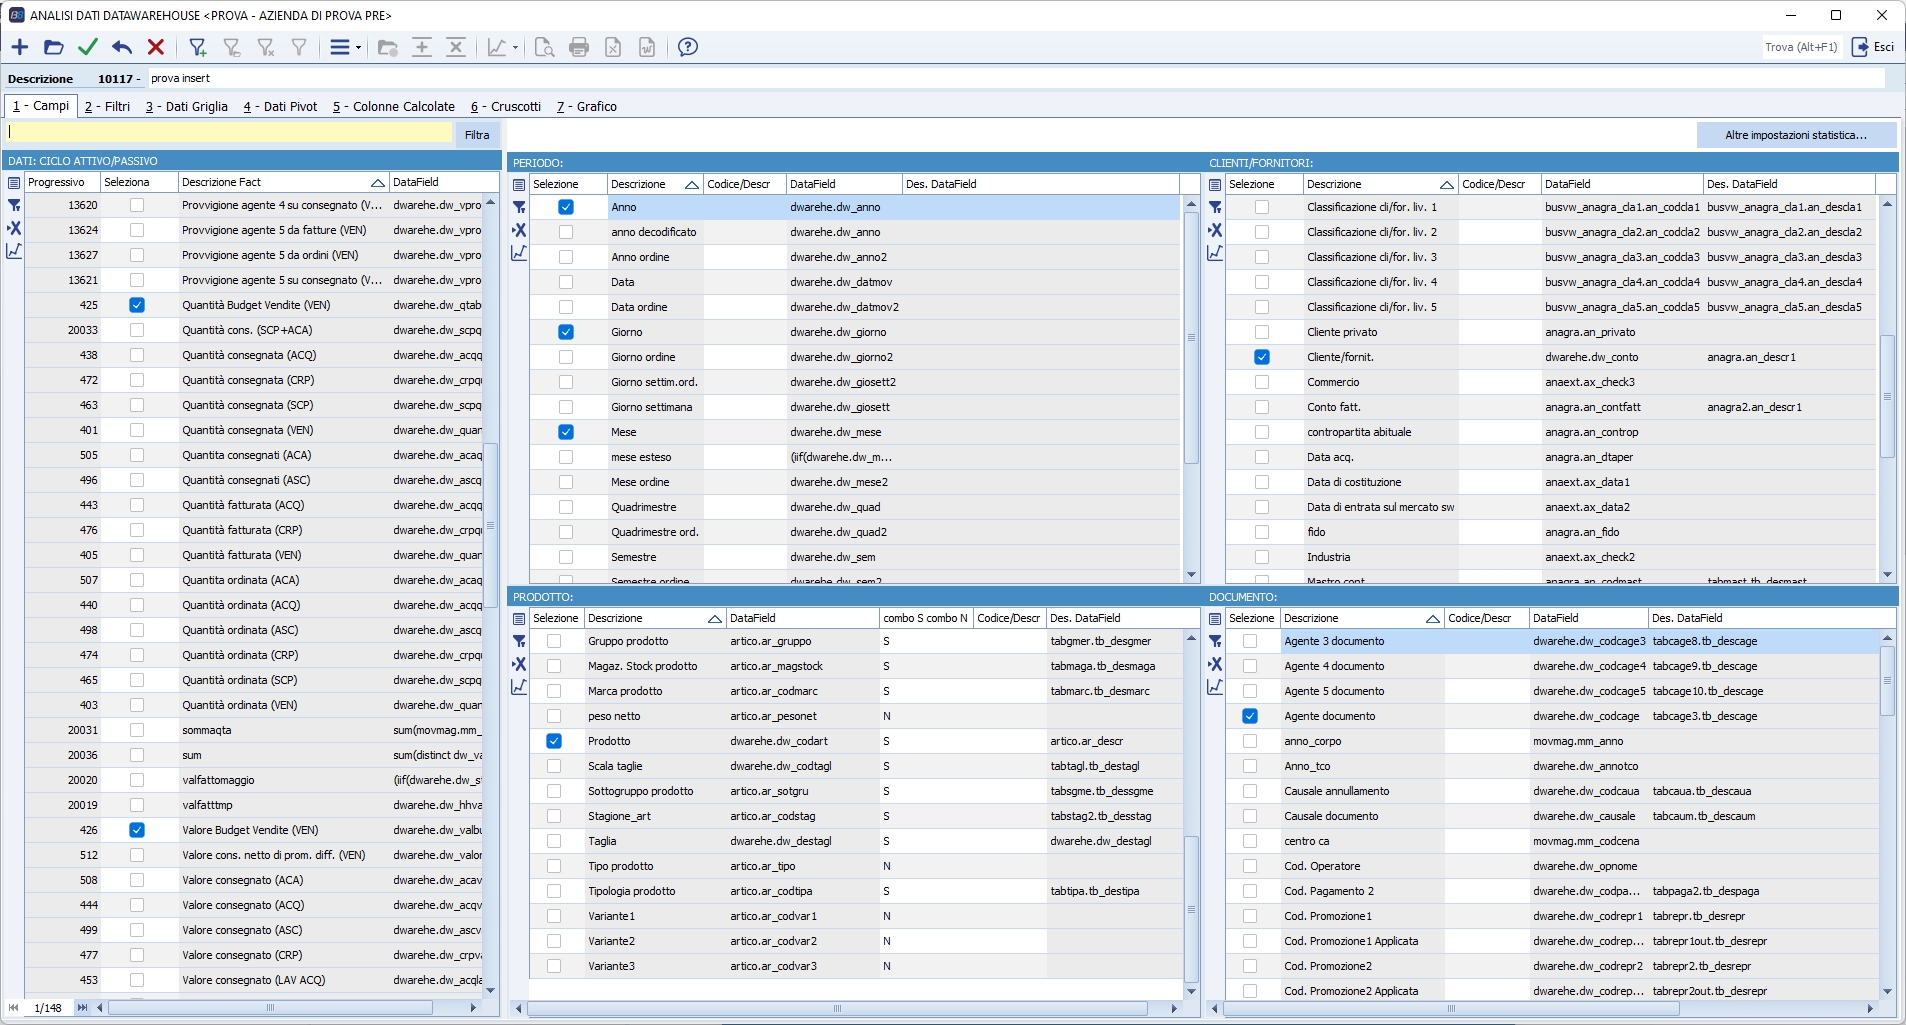Screen dimensions: 1906x1025
Task: Switch to the 4 - Dati Pivot tab
Action: [x=280, y=107]
